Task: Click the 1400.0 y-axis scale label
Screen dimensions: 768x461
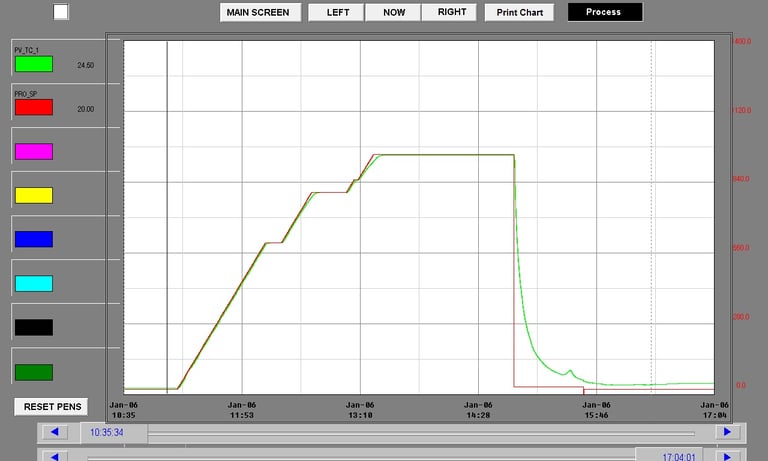Action: point(742,42)
